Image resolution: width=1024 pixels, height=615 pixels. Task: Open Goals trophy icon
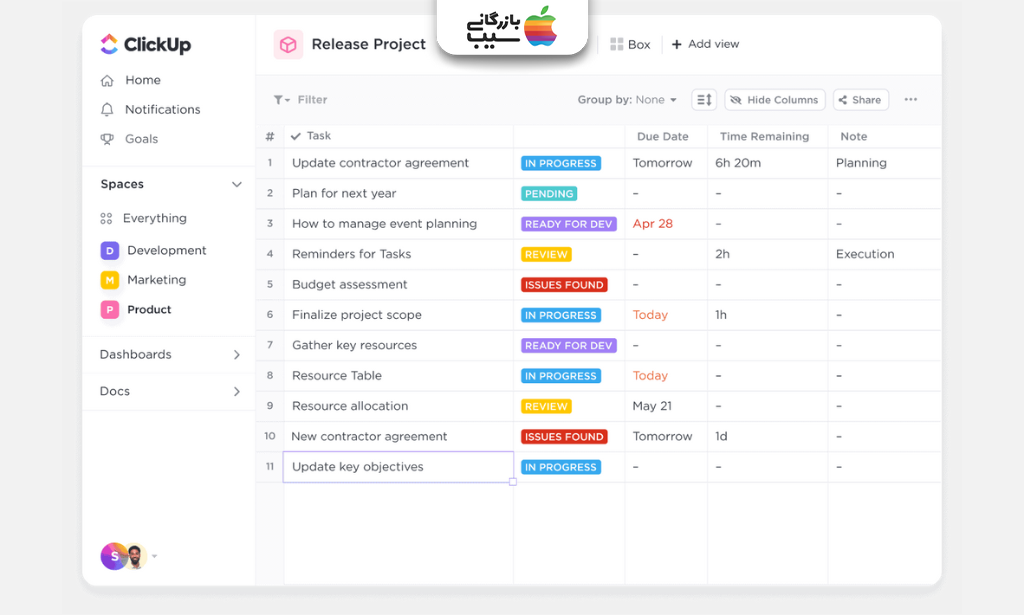point(107,139)
